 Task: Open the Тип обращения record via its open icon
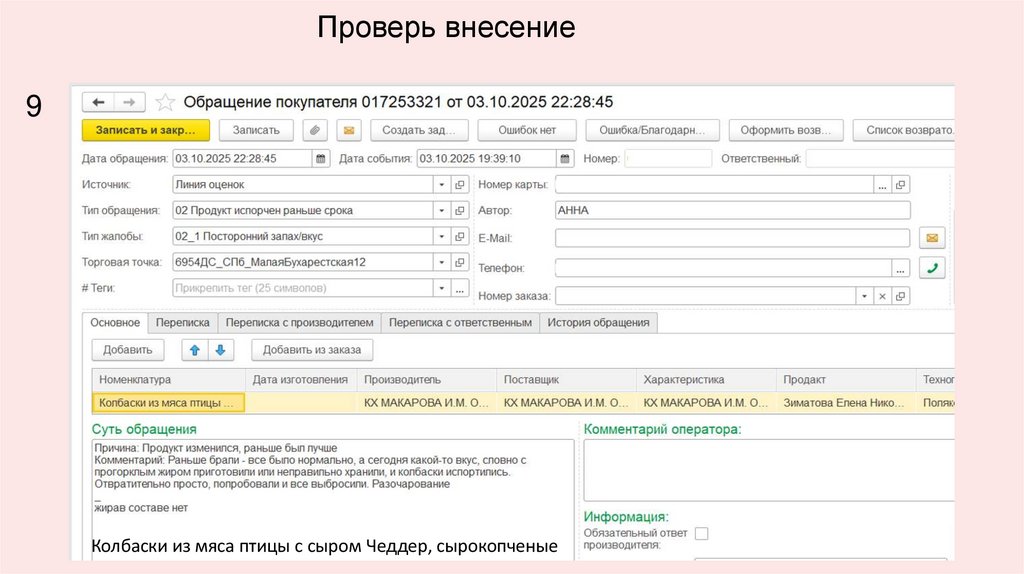pos(460,210)
